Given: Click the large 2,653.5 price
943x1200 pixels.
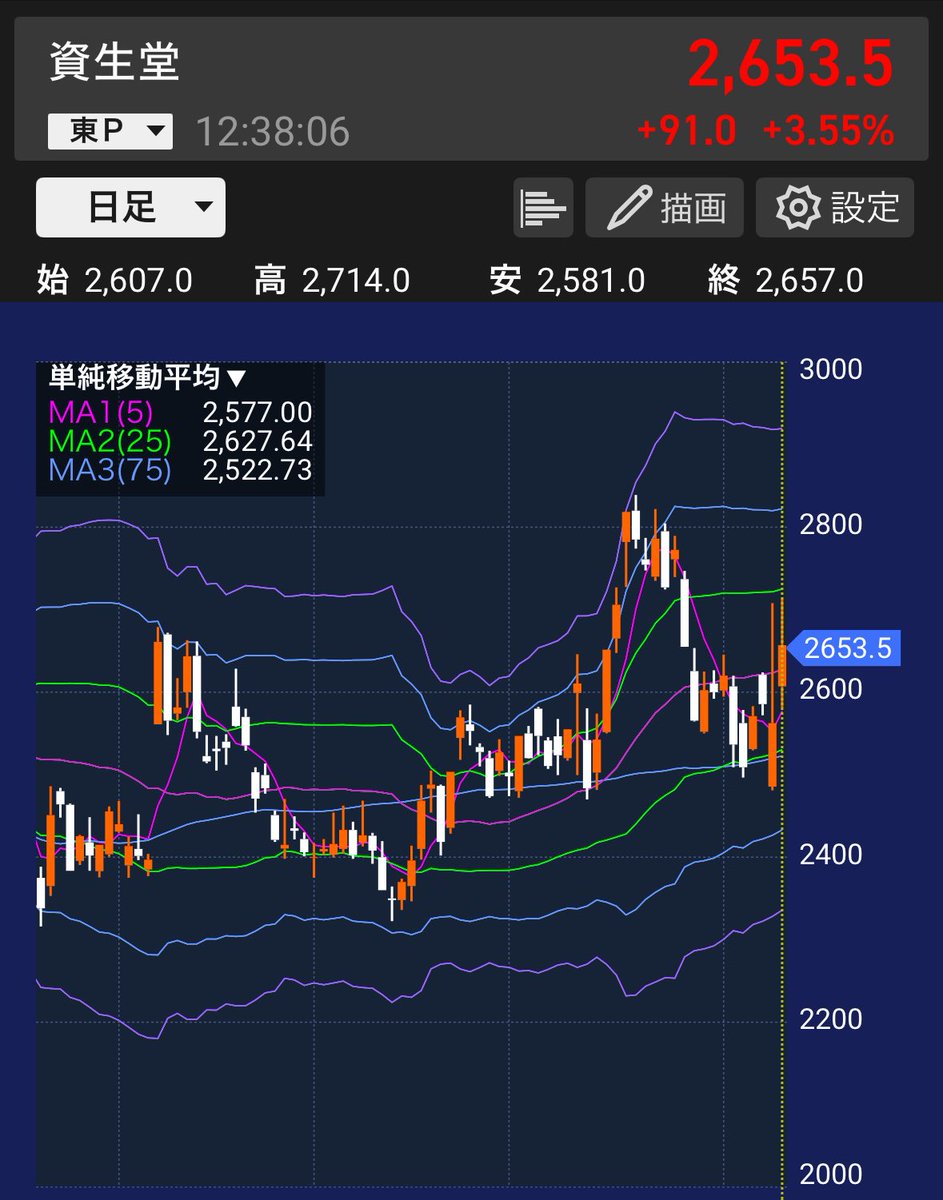Looking at the screenshot, I should coord(790,66).
